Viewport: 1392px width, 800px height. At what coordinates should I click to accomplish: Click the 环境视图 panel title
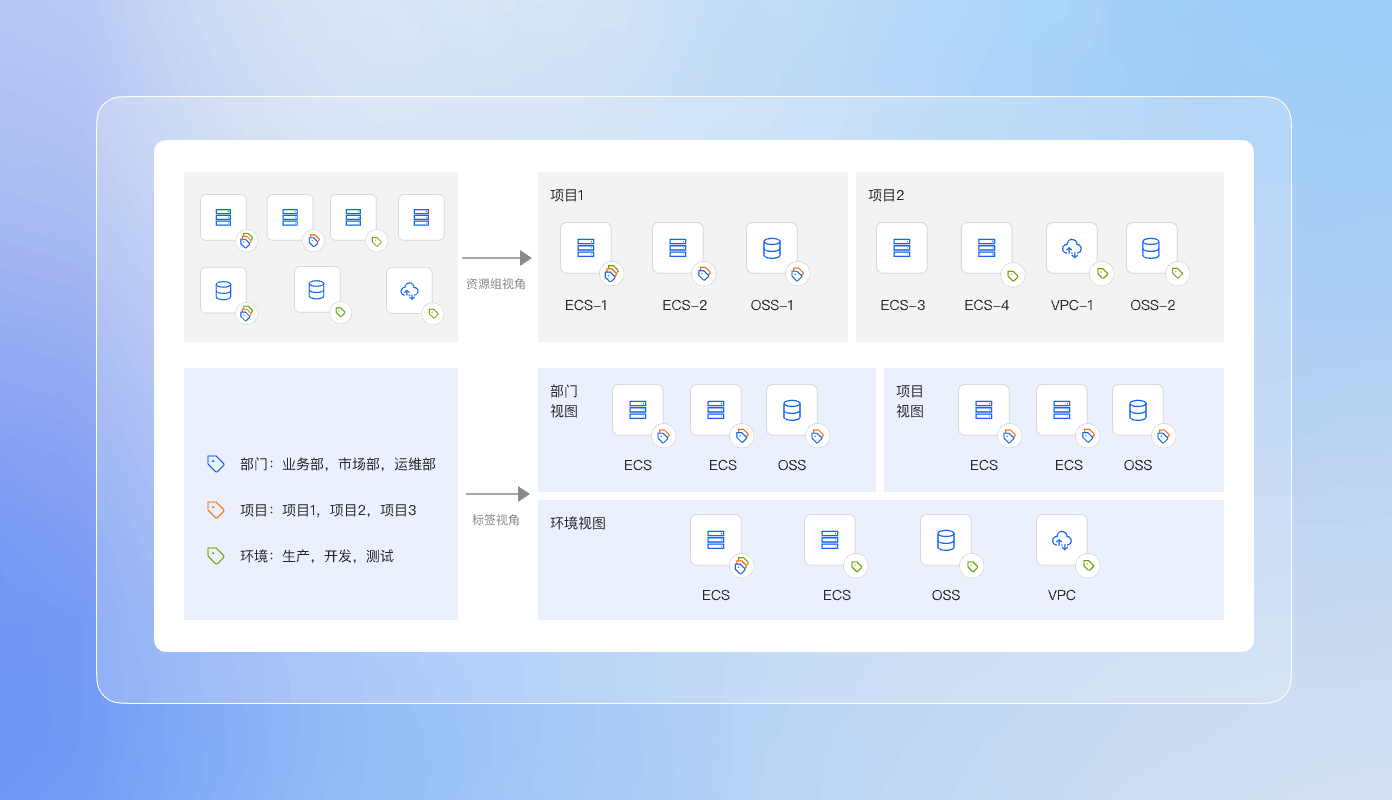(578, 523)
